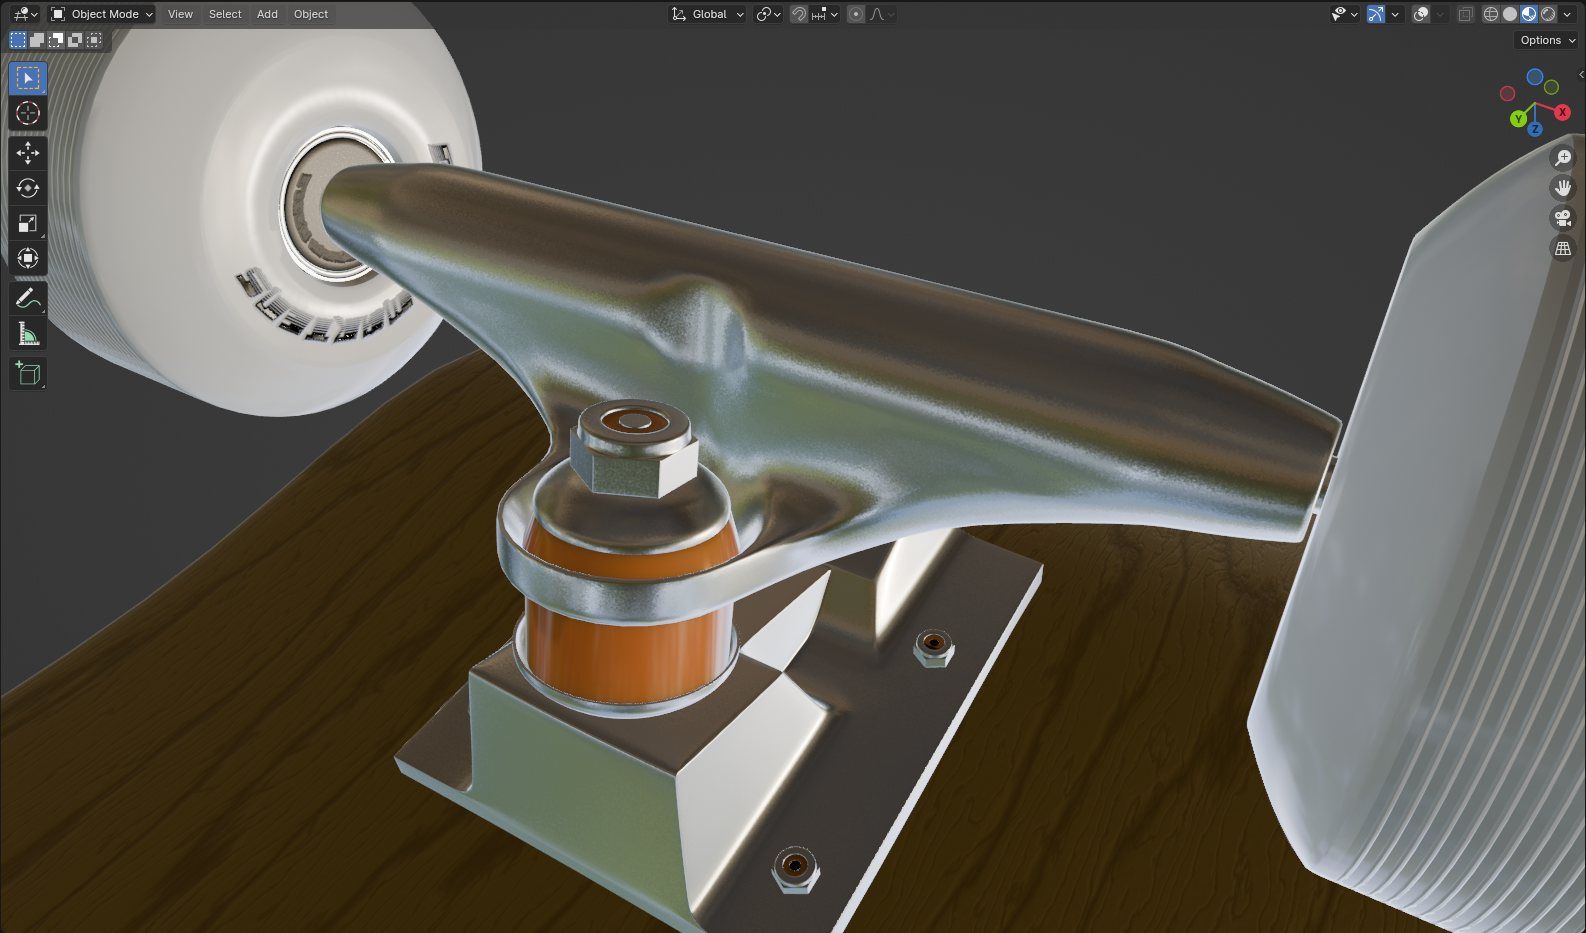Viewport: 1586px width, 933px height.
Task: Select the Cursor tool in toolbar
Action: [x=27, y=113]
